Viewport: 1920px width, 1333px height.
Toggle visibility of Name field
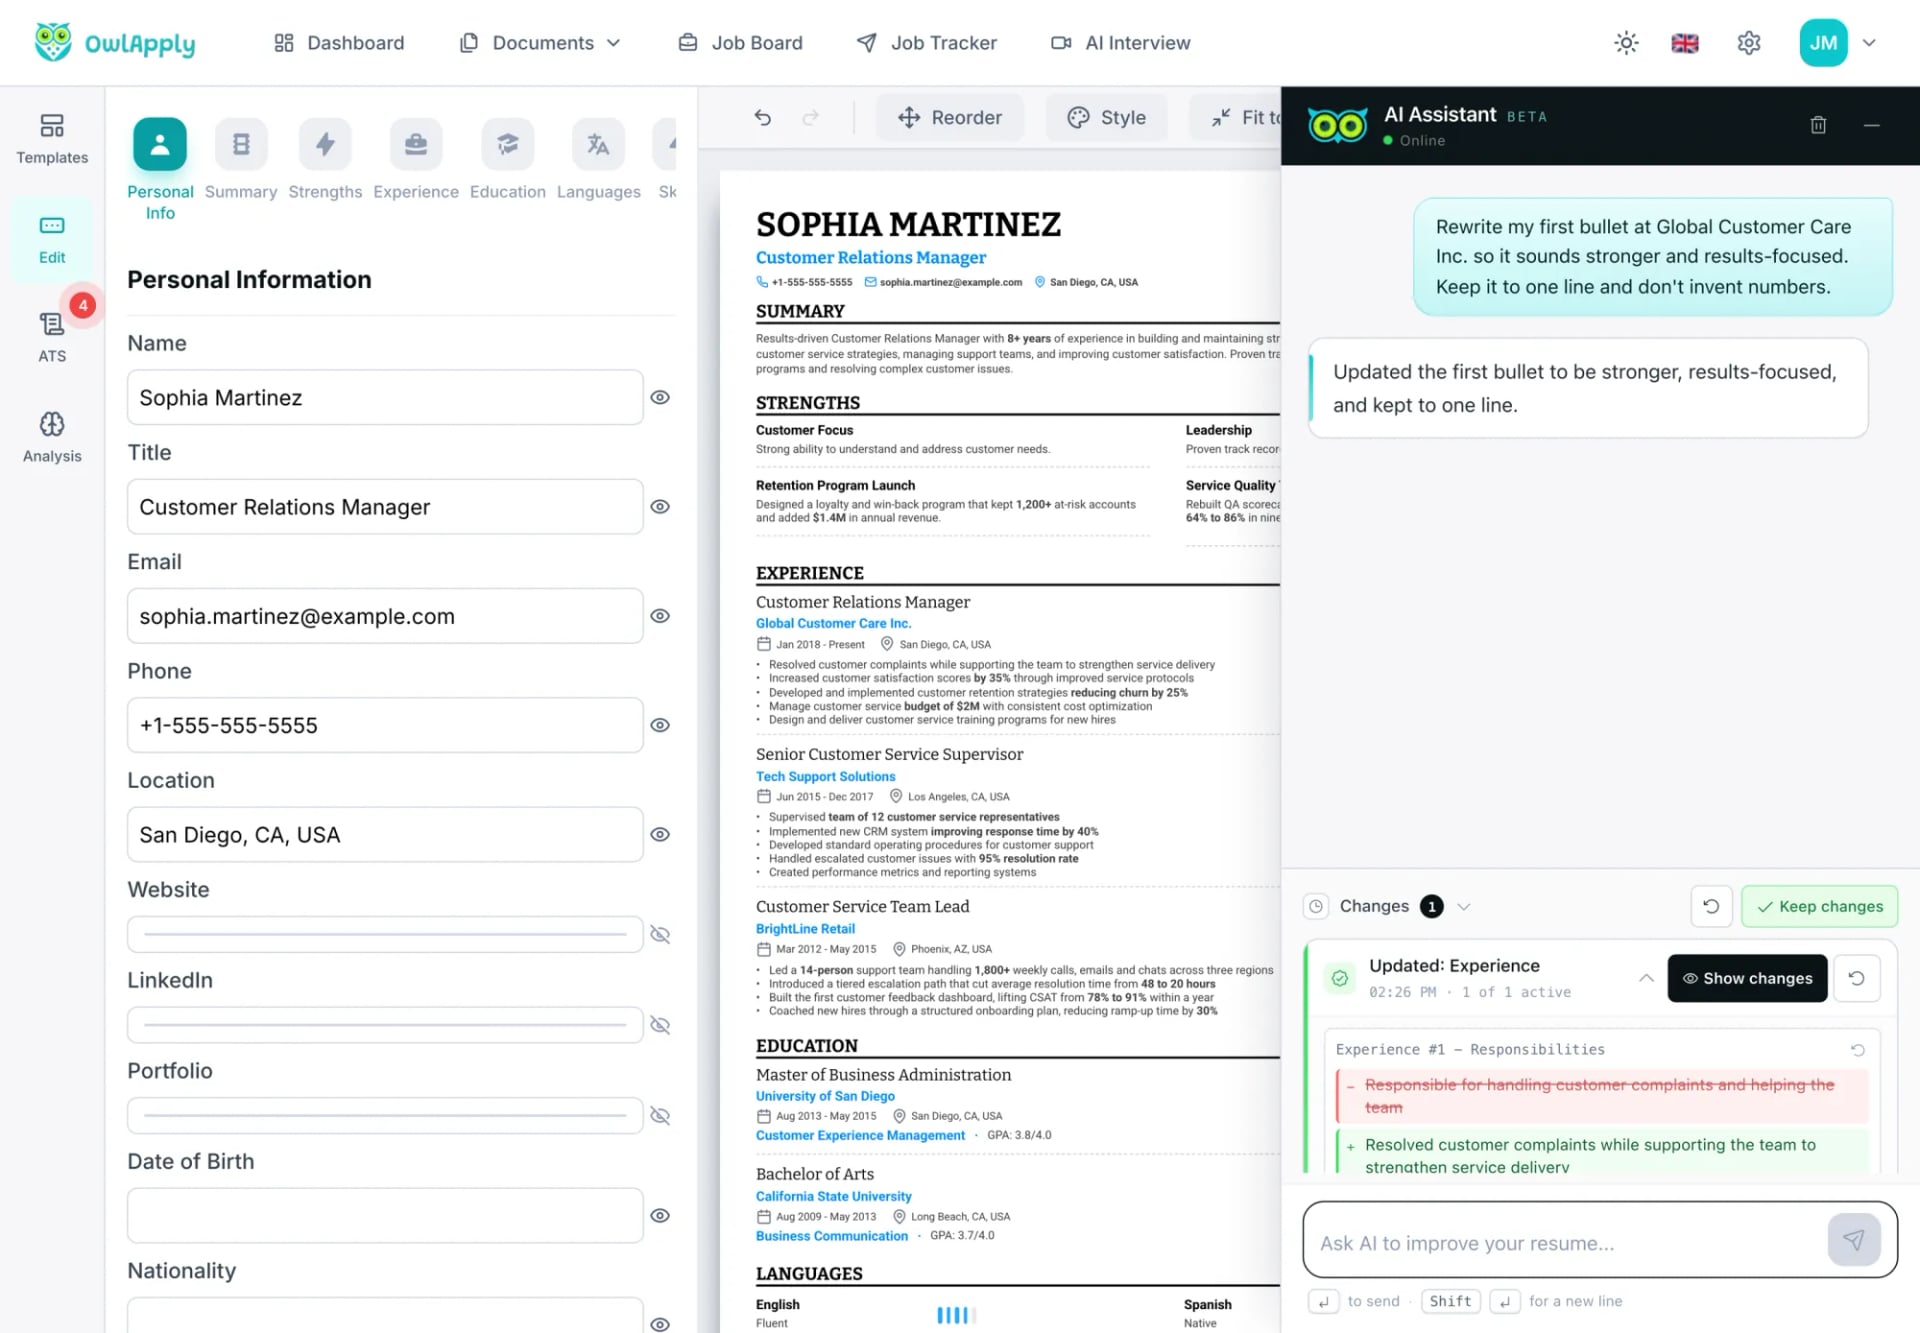click(x=660, y=397)
